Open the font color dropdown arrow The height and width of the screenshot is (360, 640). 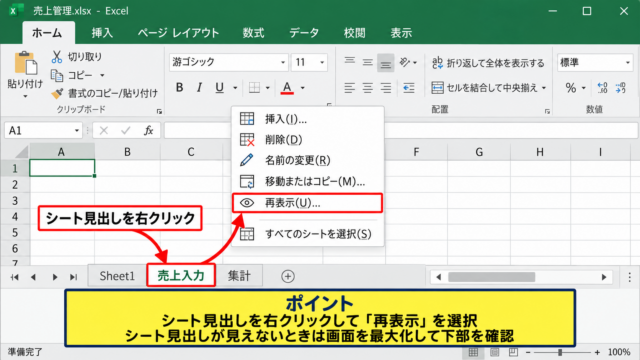[x=302, y=88]
